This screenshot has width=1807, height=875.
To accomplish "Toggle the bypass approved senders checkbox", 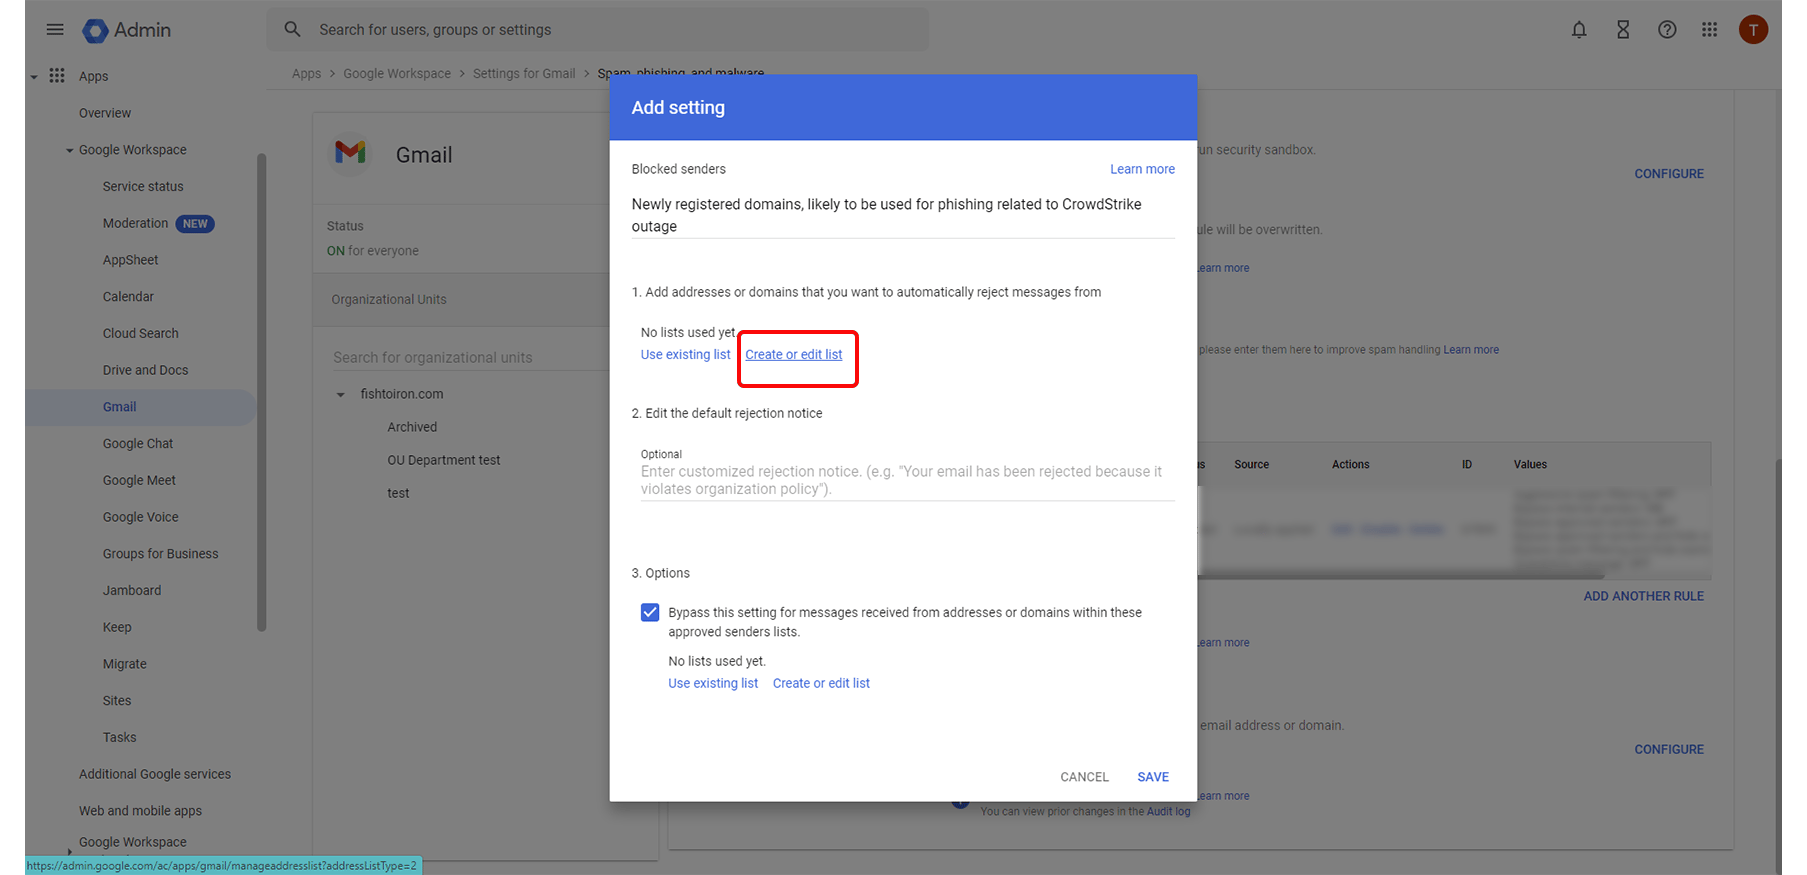I will click(x=650, y=612).
